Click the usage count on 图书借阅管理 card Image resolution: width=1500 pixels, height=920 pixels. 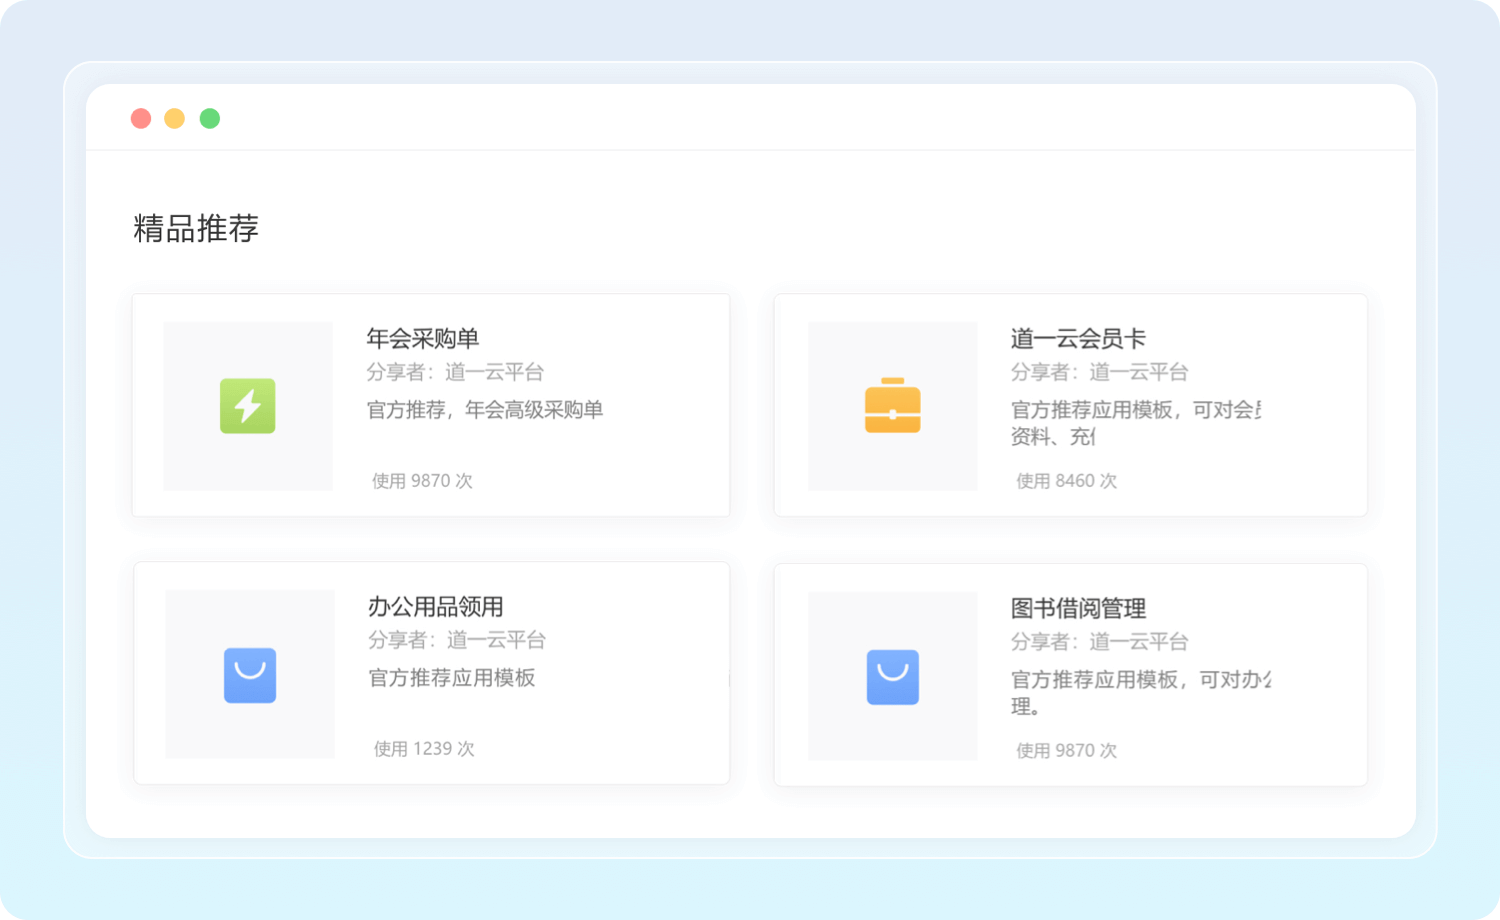click(1066, 751)
